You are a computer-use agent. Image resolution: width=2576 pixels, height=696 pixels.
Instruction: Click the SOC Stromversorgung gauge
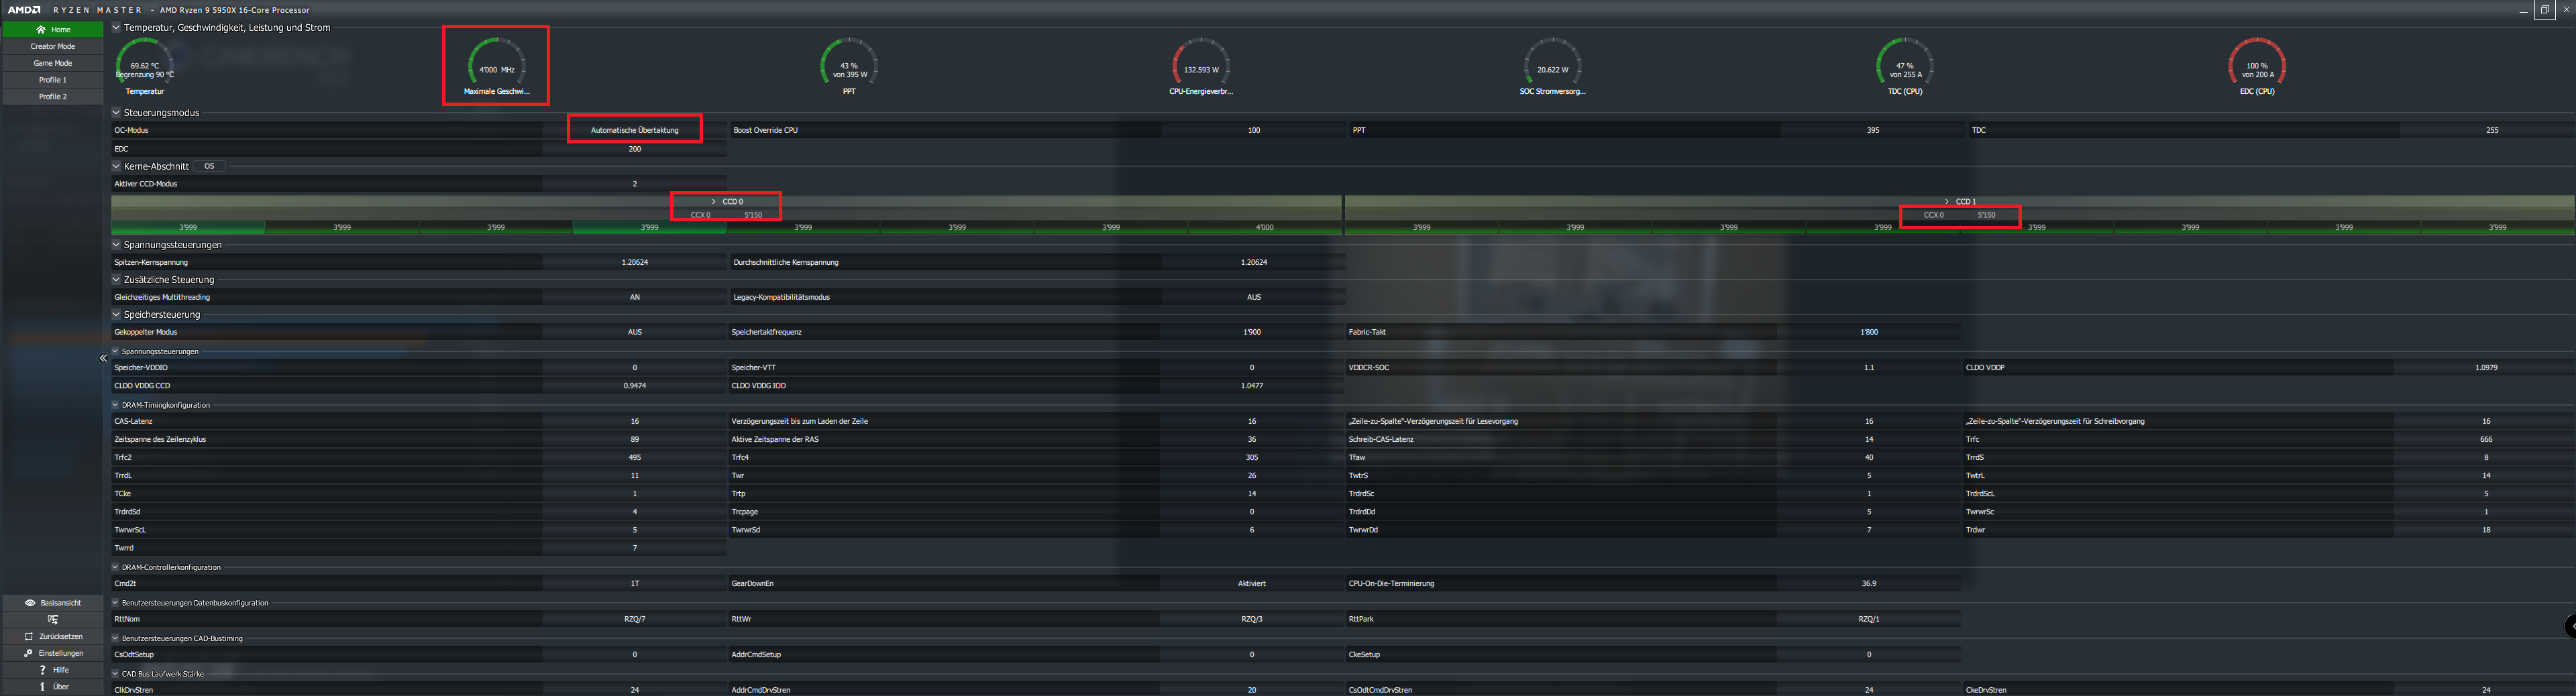coord(1553,67)
